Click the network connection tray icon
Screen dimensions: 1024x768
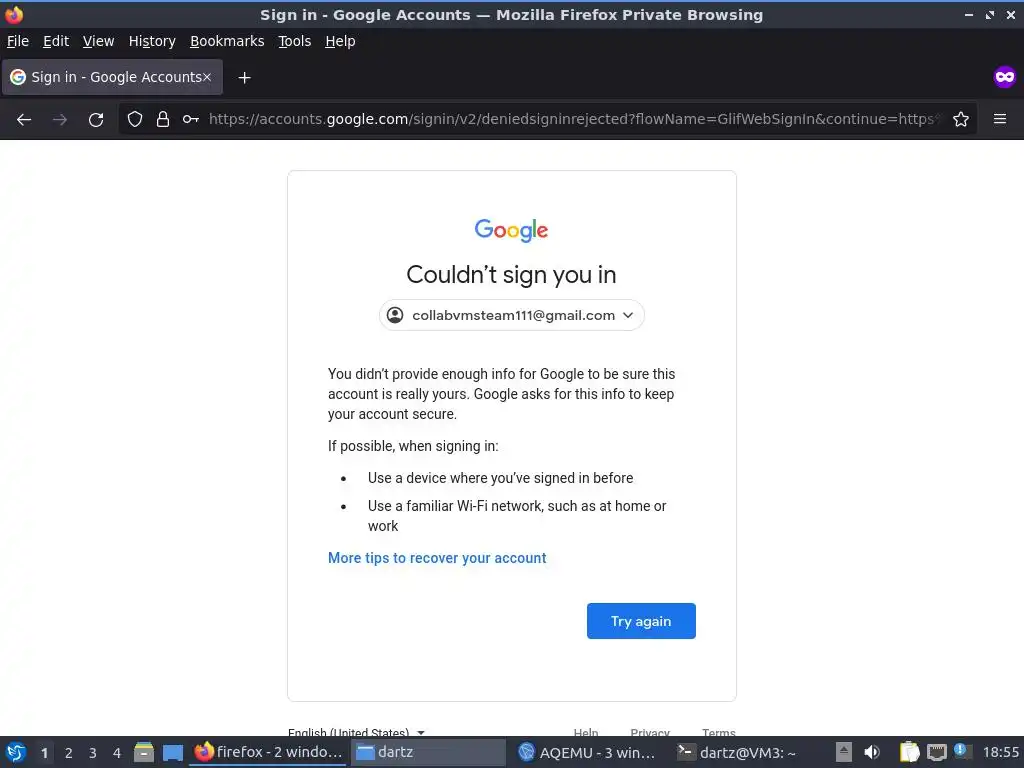tap(936, 752)
